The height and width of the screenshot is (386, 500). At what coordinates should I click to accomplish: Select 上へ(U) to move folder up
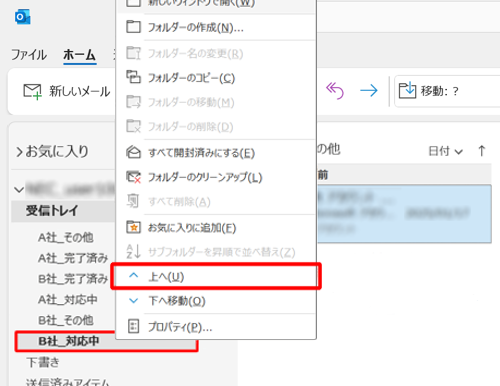[216, 276]
